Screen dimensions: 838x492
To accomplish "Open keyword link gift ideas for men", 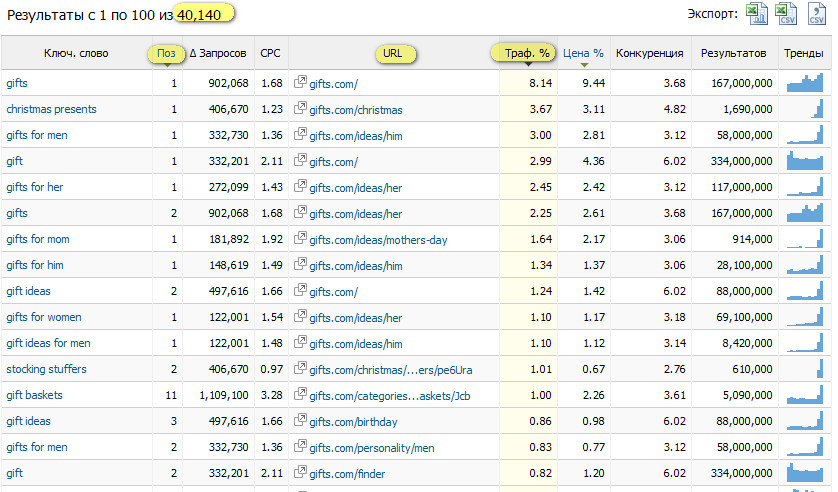I will 48,343.
